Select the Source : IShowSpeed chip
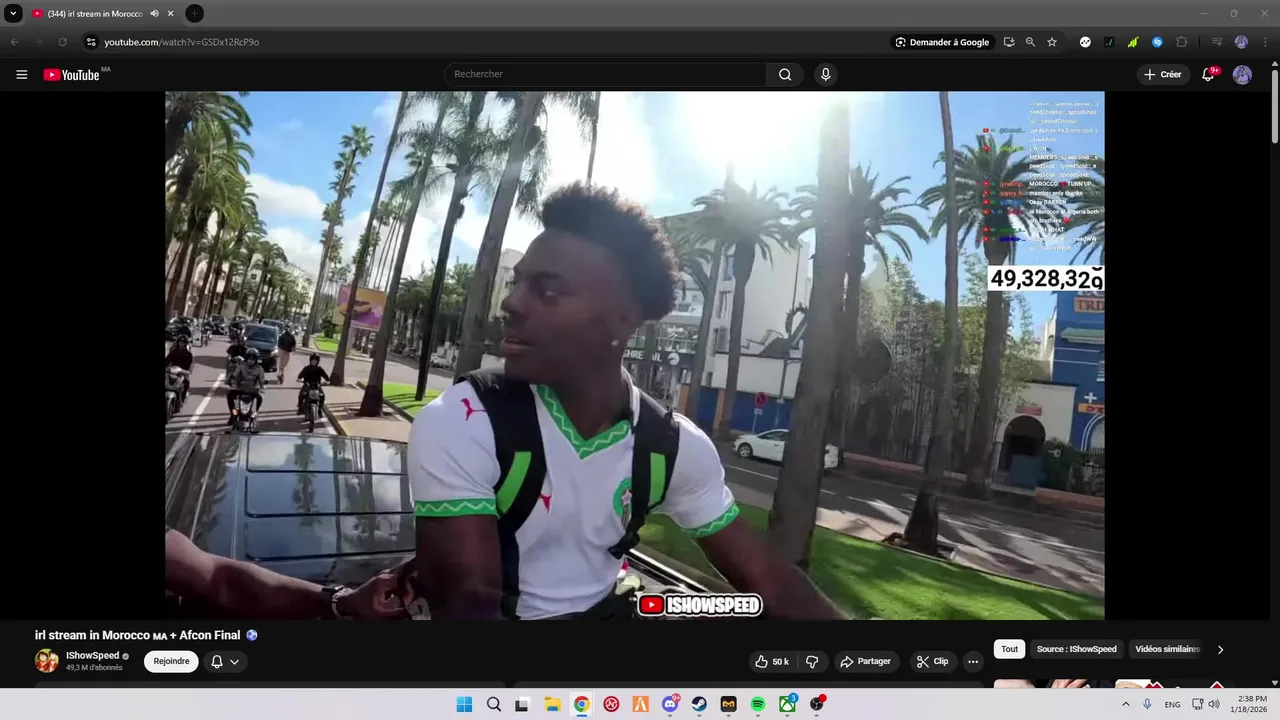1280x720 pixels. [1077, 649]
